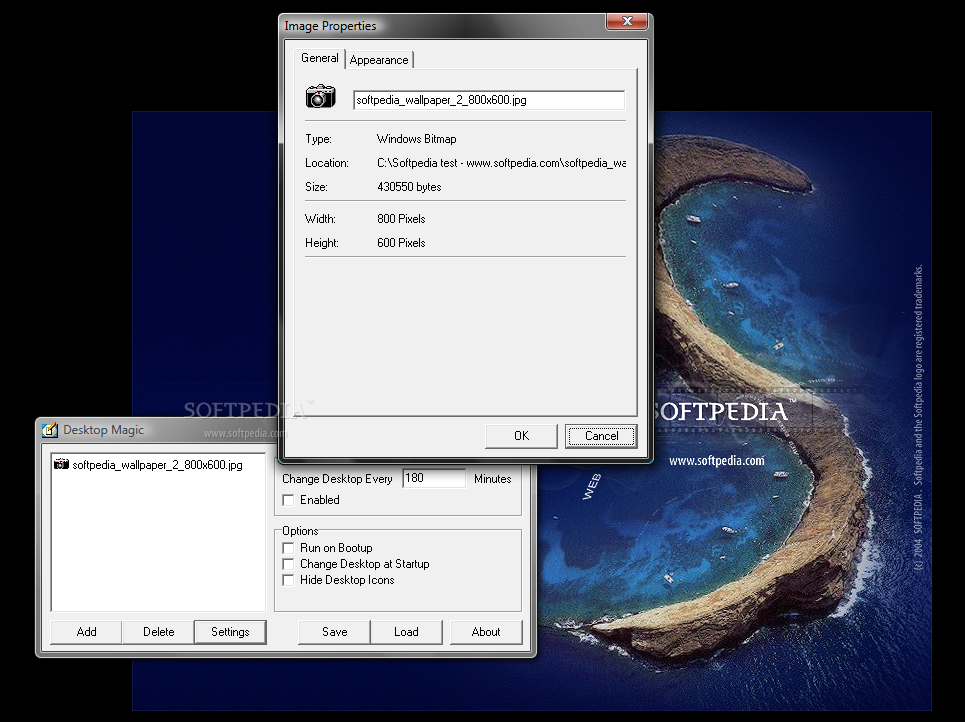Click OK in Image Properties
This screenshot has height=722, width=965.
(521, 436)
